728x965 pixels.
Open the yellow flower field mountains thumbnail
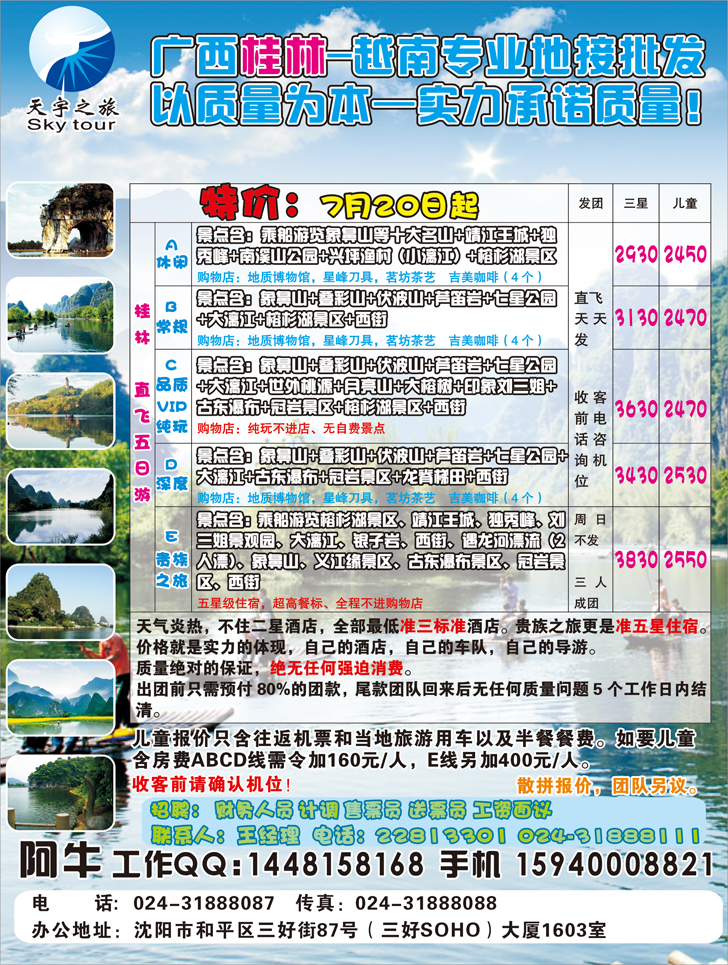point(60,697)
